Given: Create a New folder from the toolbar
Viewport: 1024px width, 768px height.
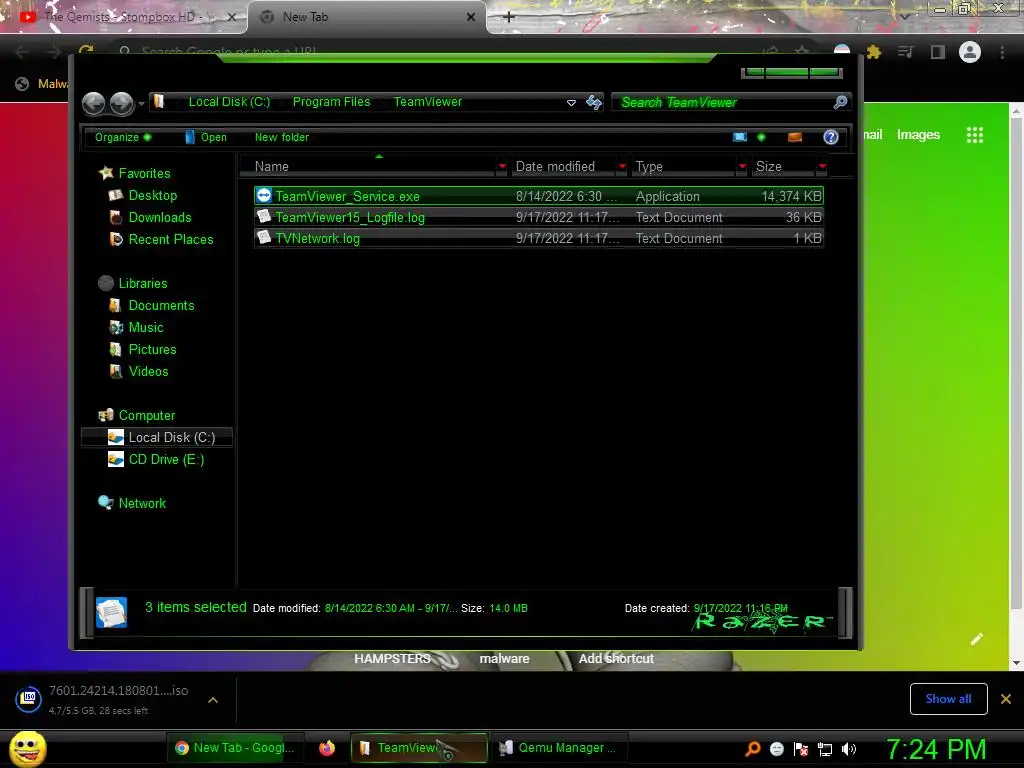Looking at the screenshot, I should point(281,137).
